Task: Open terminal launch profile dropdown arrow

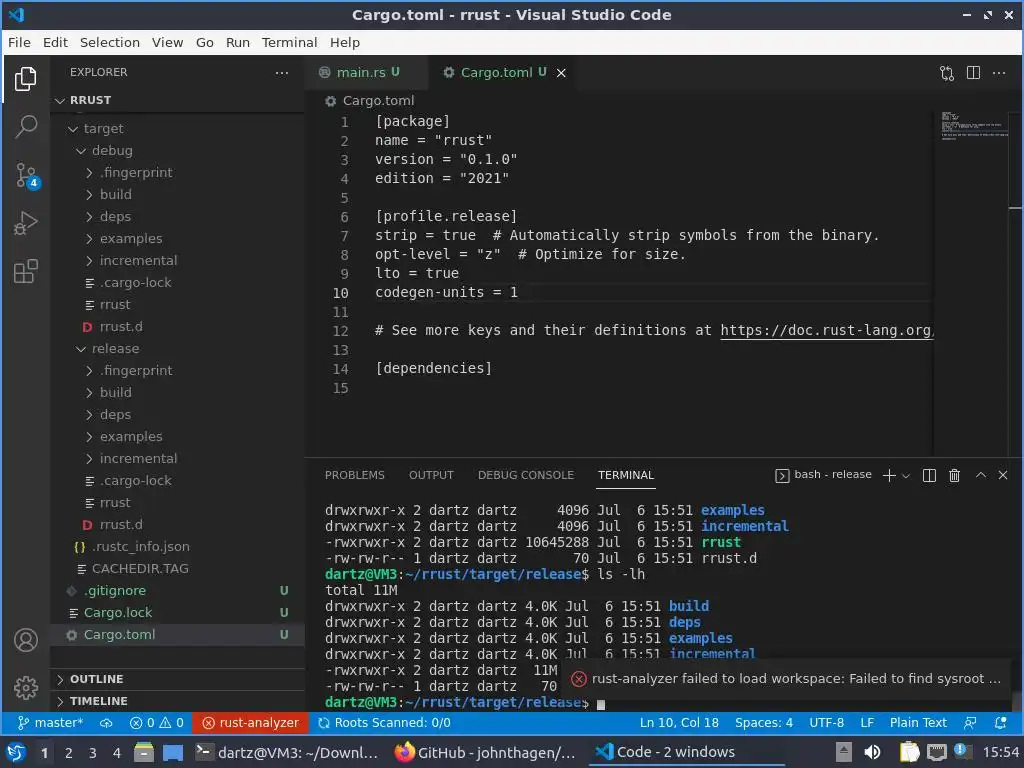Action: (x=906, y=476)
